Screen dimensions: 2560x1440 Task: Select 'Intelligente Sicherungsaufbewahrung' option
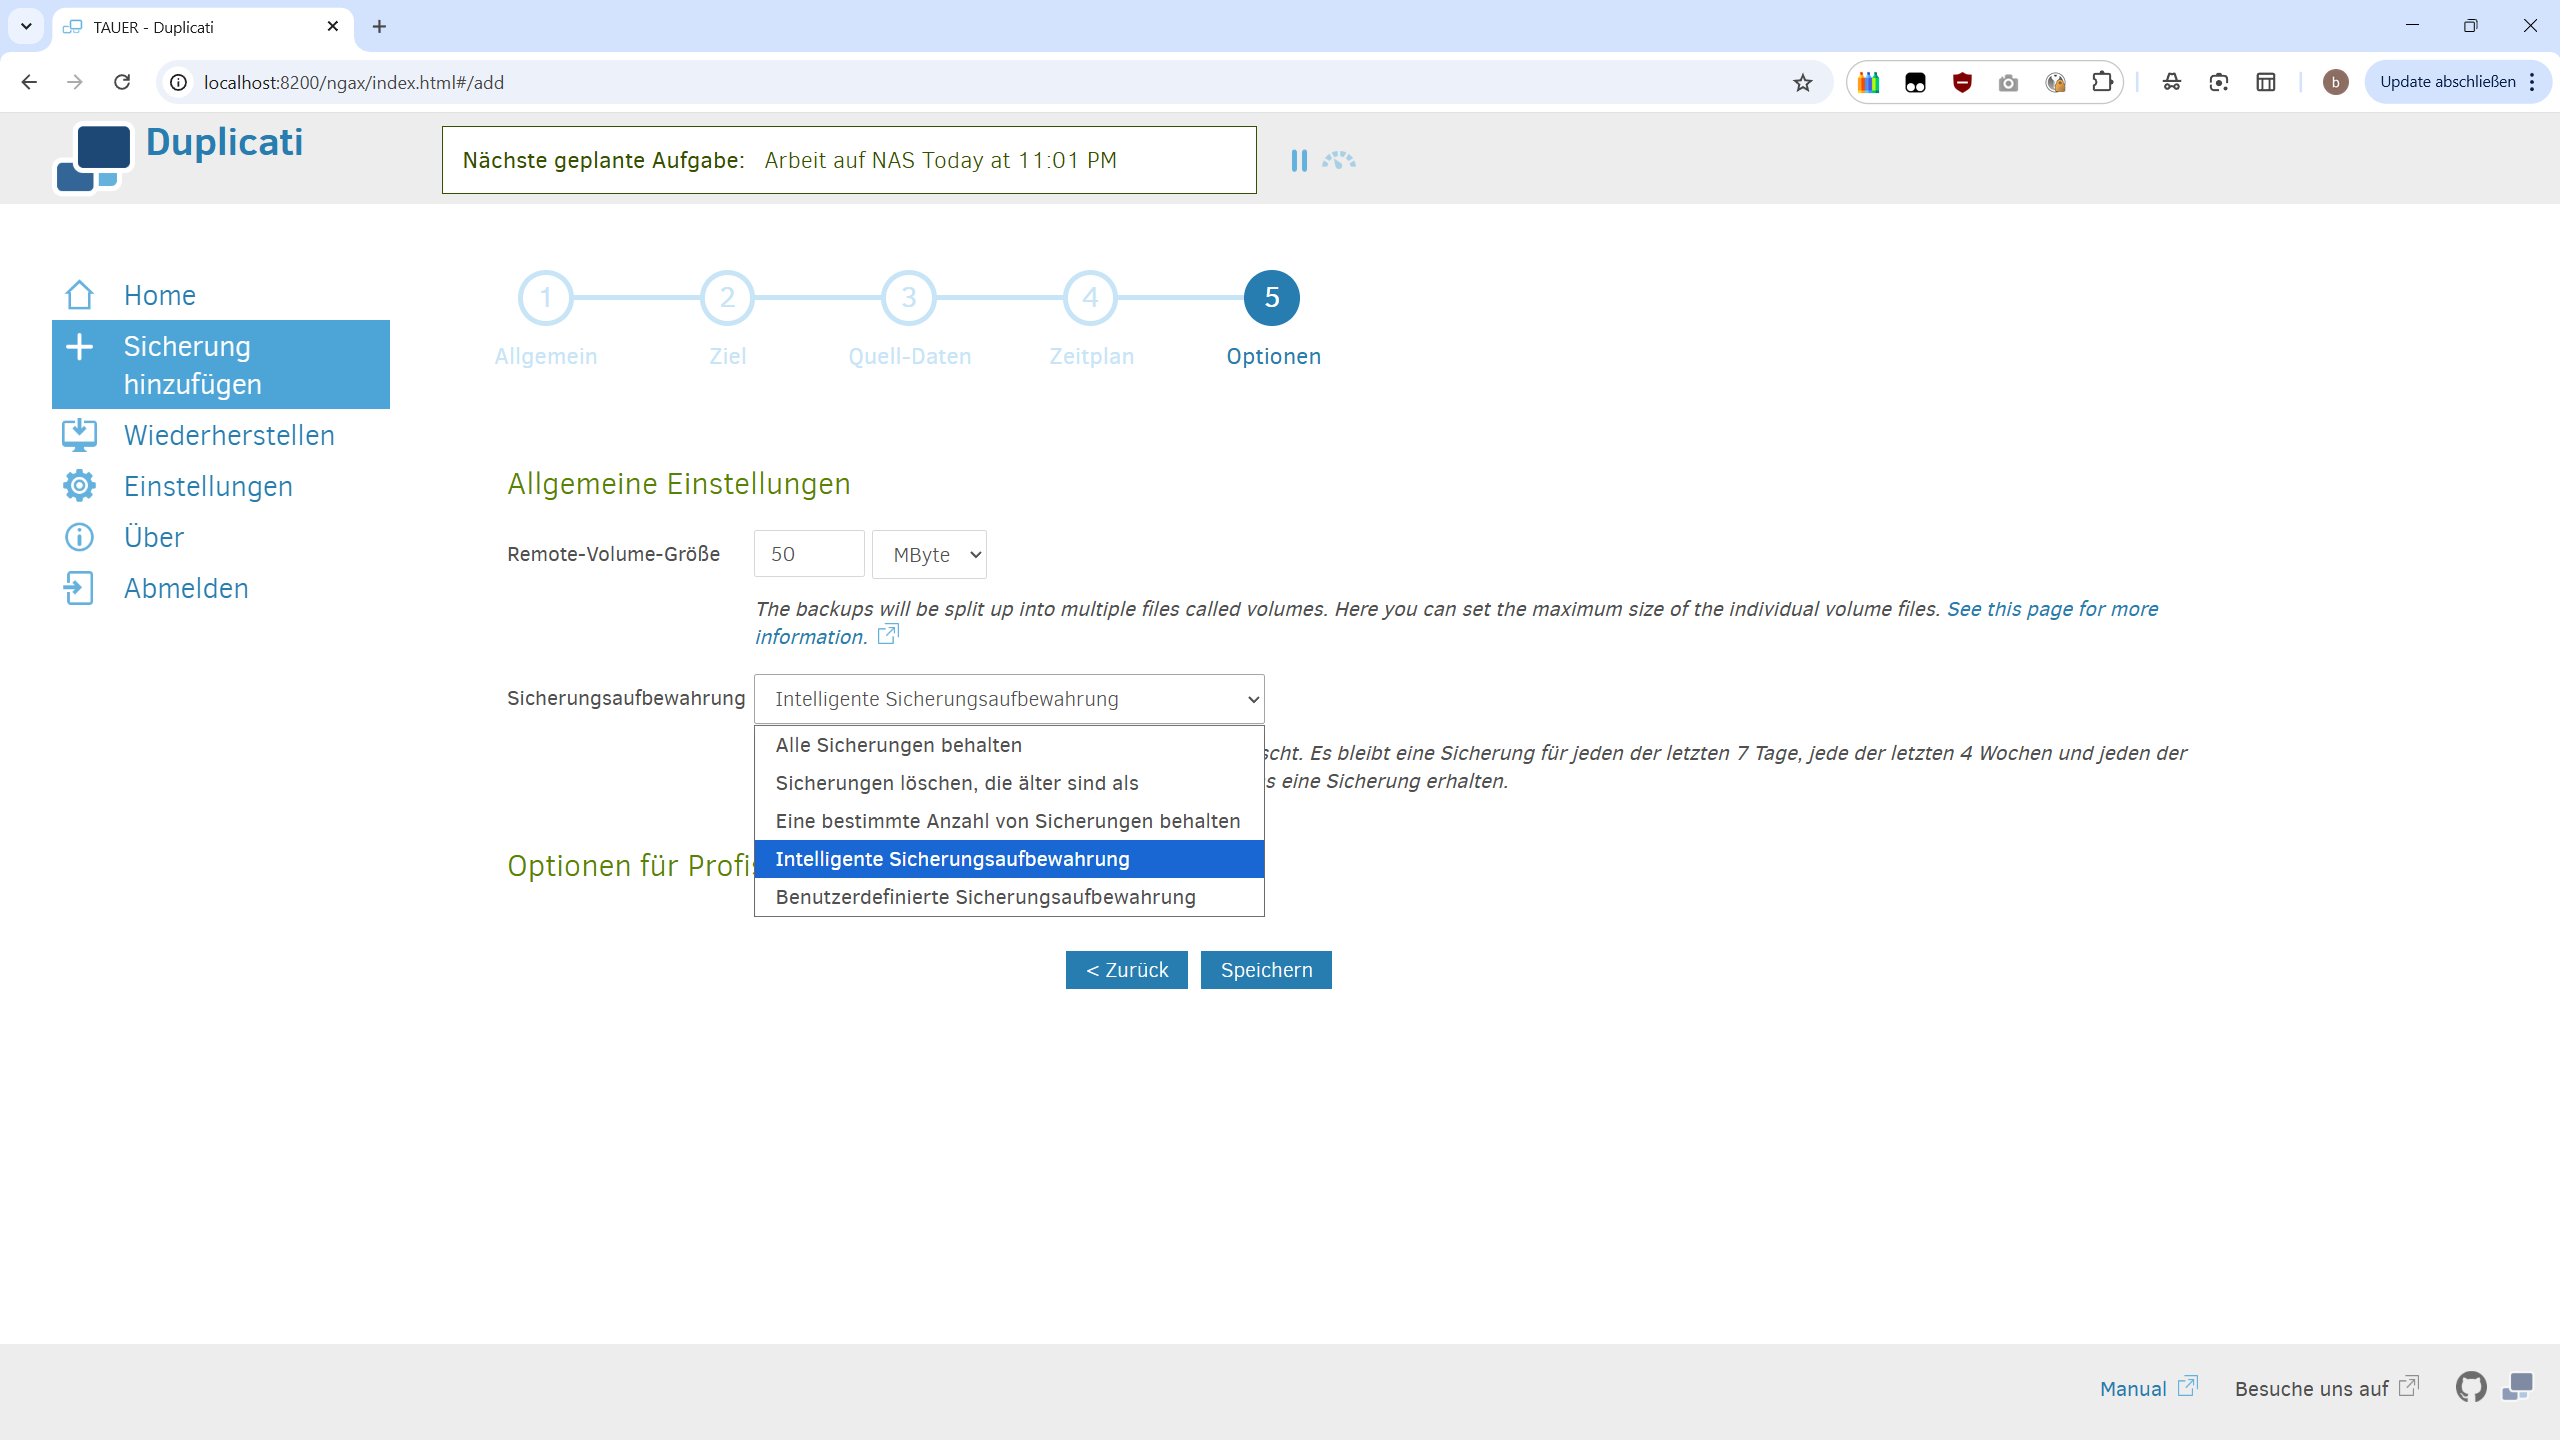coord(1009,859)
